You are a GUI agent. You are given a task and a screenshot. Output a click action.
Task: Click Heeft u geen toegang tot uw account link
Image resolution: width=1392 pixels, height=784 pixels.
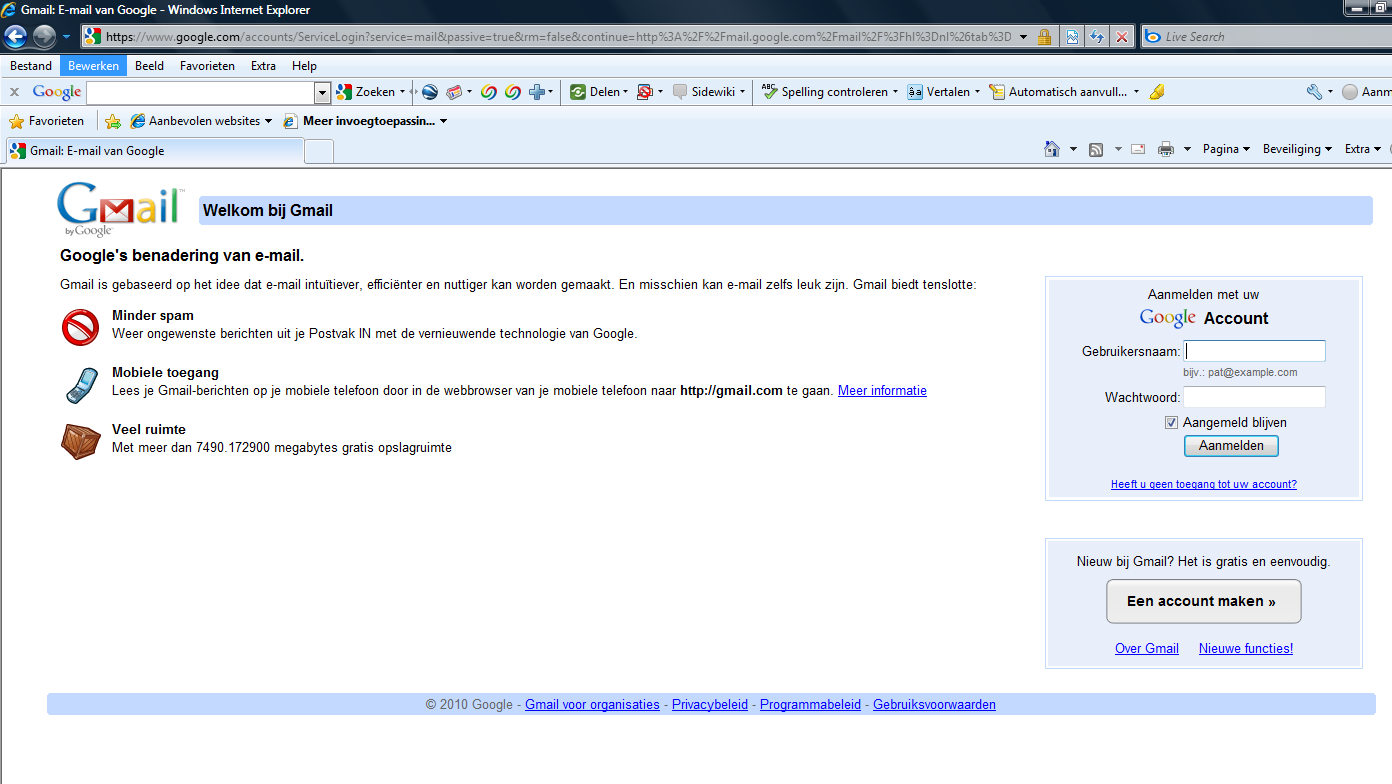pos(1203,484)
